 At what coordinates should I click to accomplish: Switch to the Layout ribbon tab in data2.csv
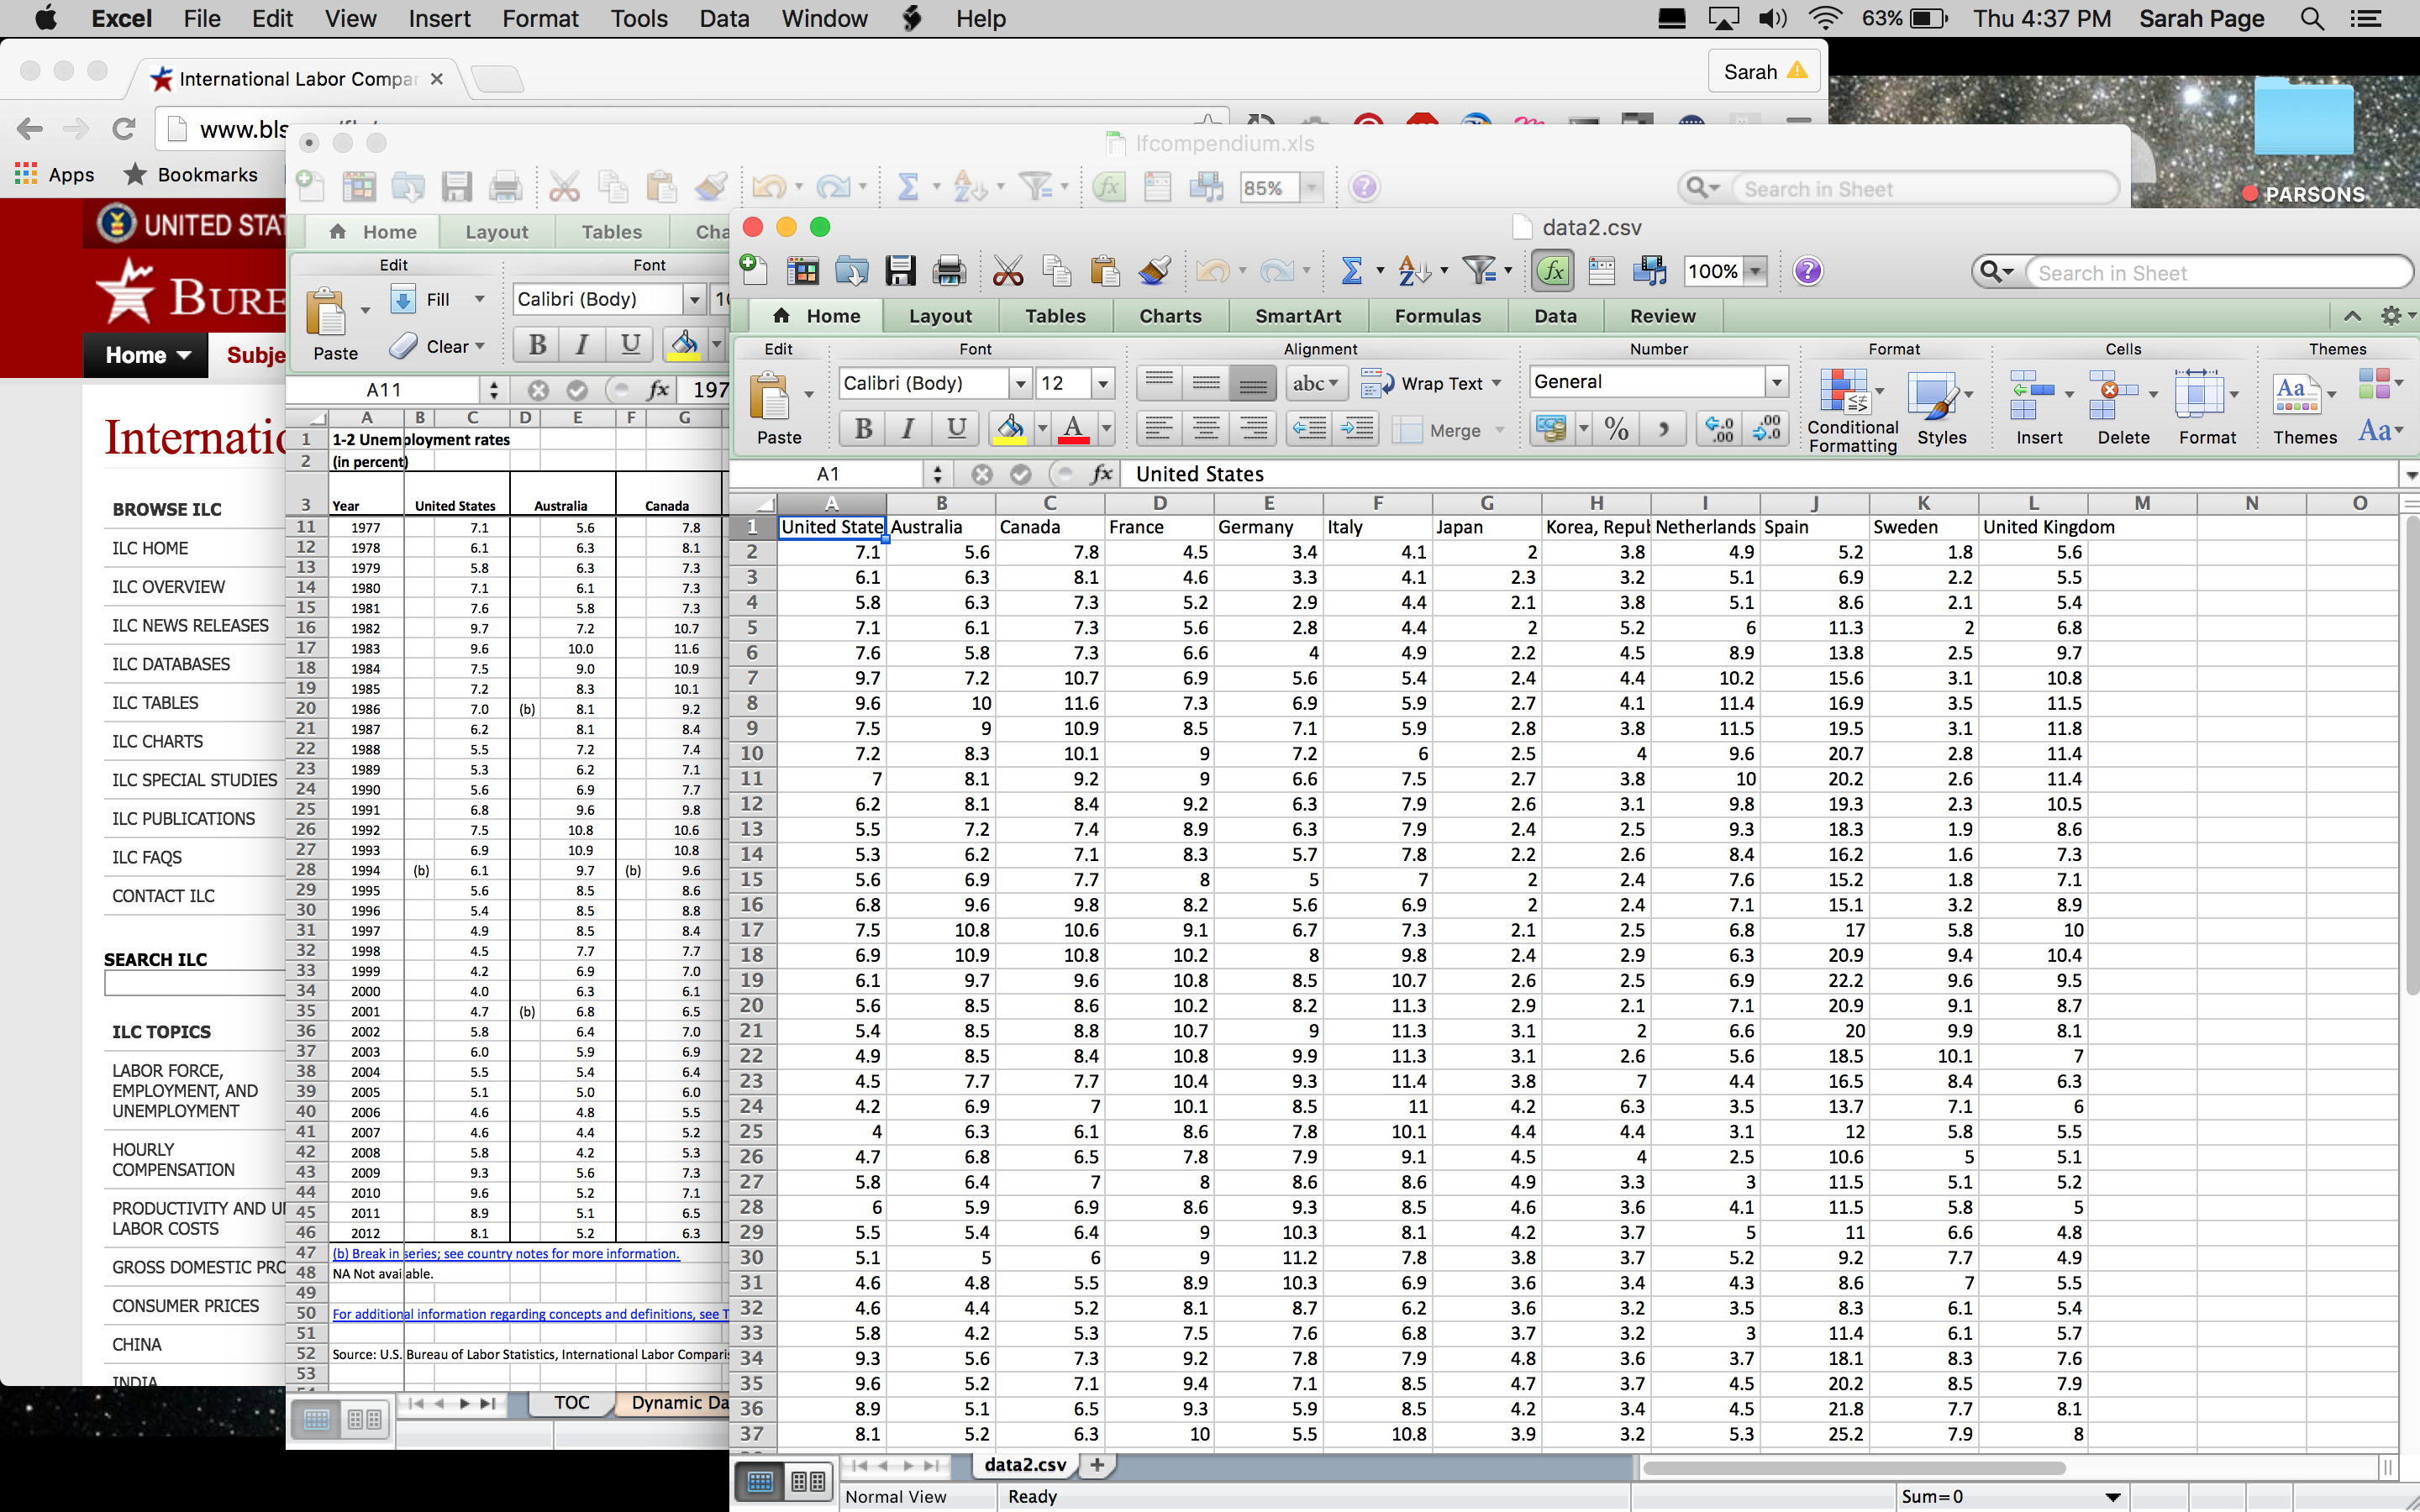click(940, 316)
